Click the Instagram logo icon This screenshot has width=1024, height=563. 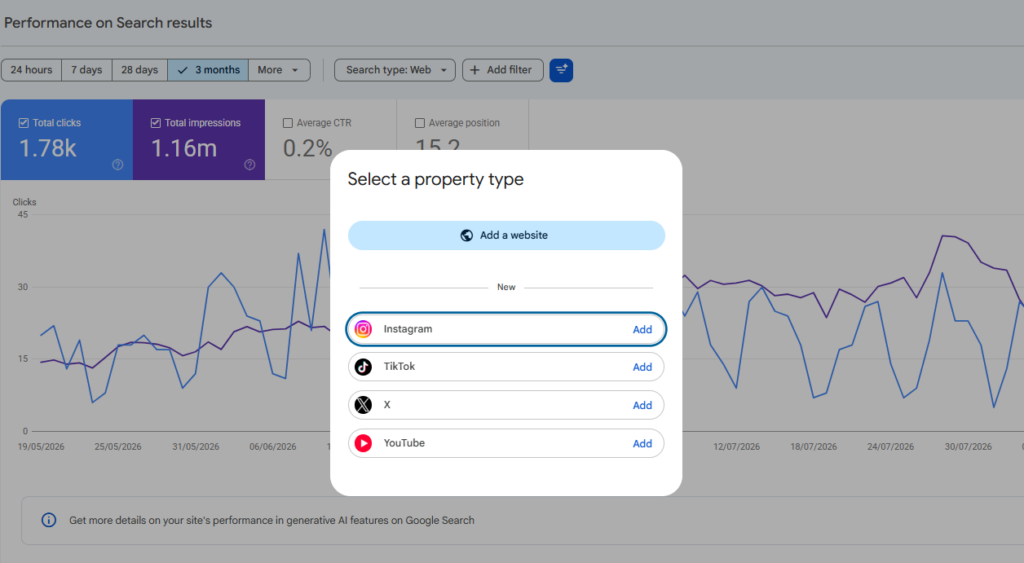(x=363, y=329)
